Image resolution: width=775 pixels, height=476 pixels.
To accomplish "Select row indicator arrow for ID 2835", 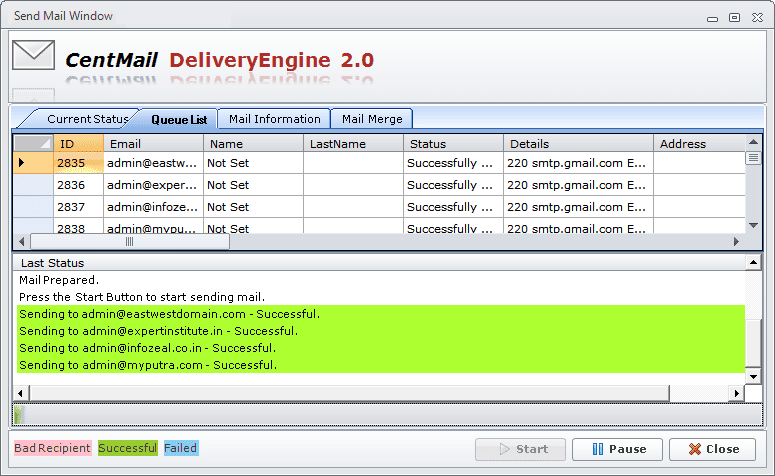I will coord(33,163).
